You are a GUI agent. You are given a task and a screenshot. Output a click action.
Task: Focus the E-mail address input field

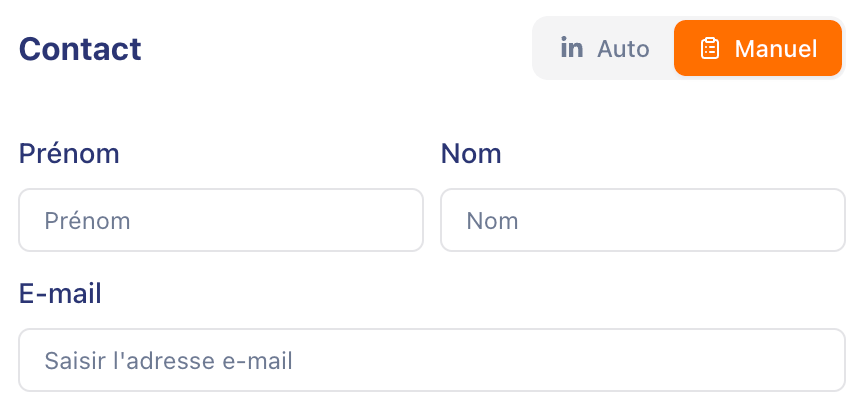432,360
